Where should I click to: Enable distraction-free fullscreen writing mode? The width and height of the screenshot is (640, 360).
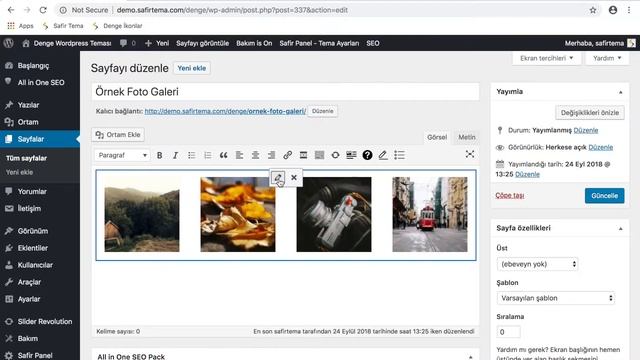click(x=470, y=154)
